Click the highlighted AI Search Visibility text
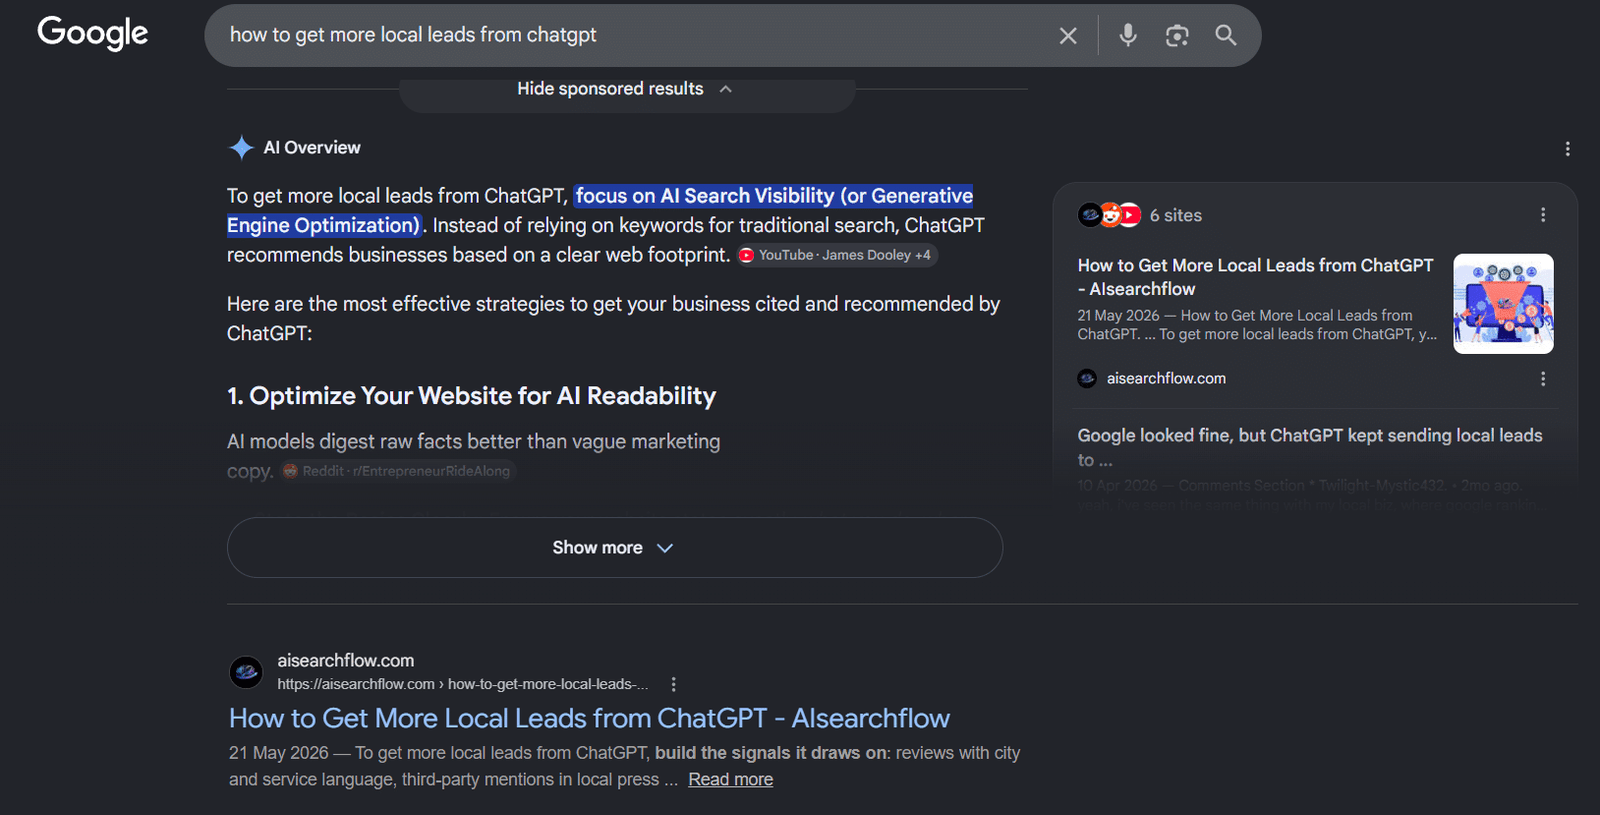Viewport: 1600px width, 815px height. [600, 210]
